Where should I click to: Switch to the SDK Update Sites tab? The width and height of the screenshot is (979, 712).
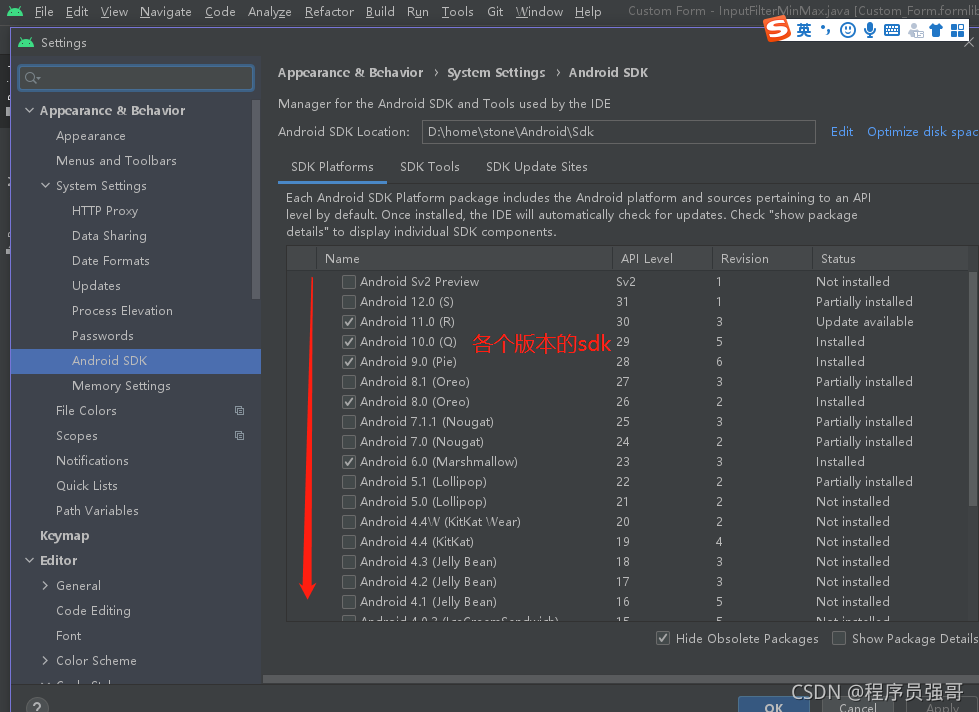click(x=537, y=167)
